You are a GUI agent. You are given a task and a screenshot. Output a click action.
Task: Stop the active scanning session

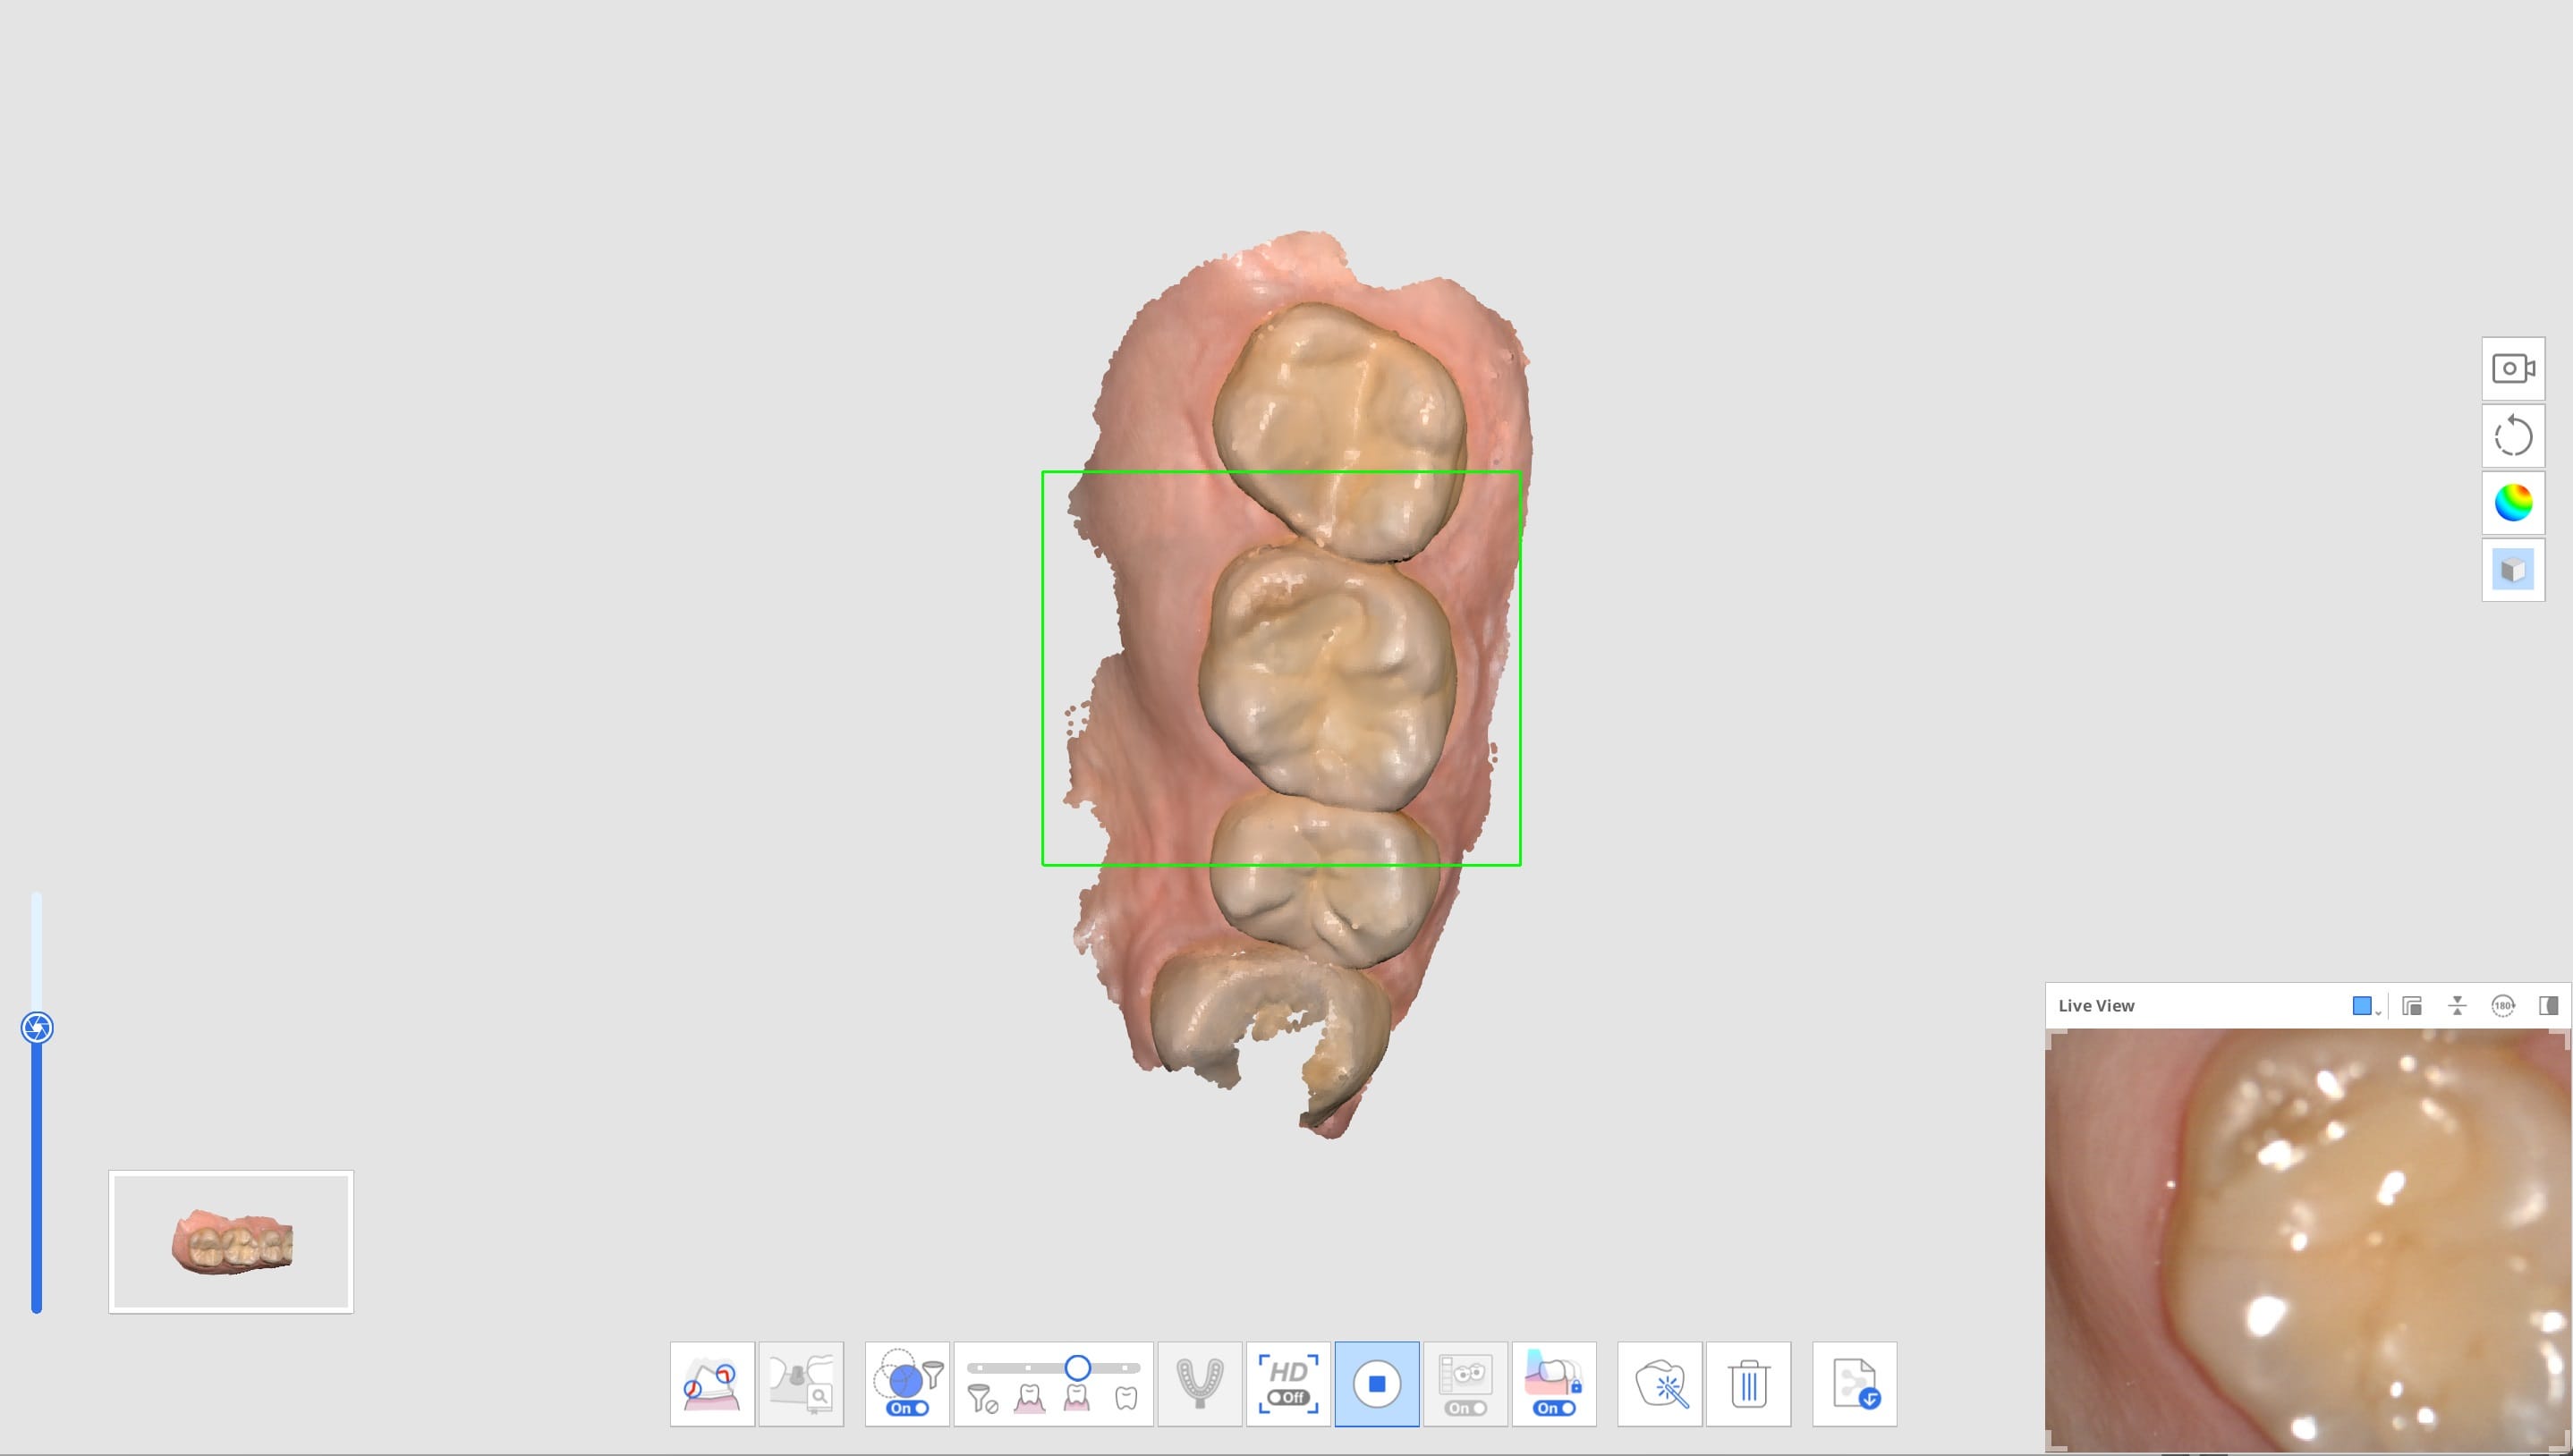pyautogui.click(x=1377, y=1384)
